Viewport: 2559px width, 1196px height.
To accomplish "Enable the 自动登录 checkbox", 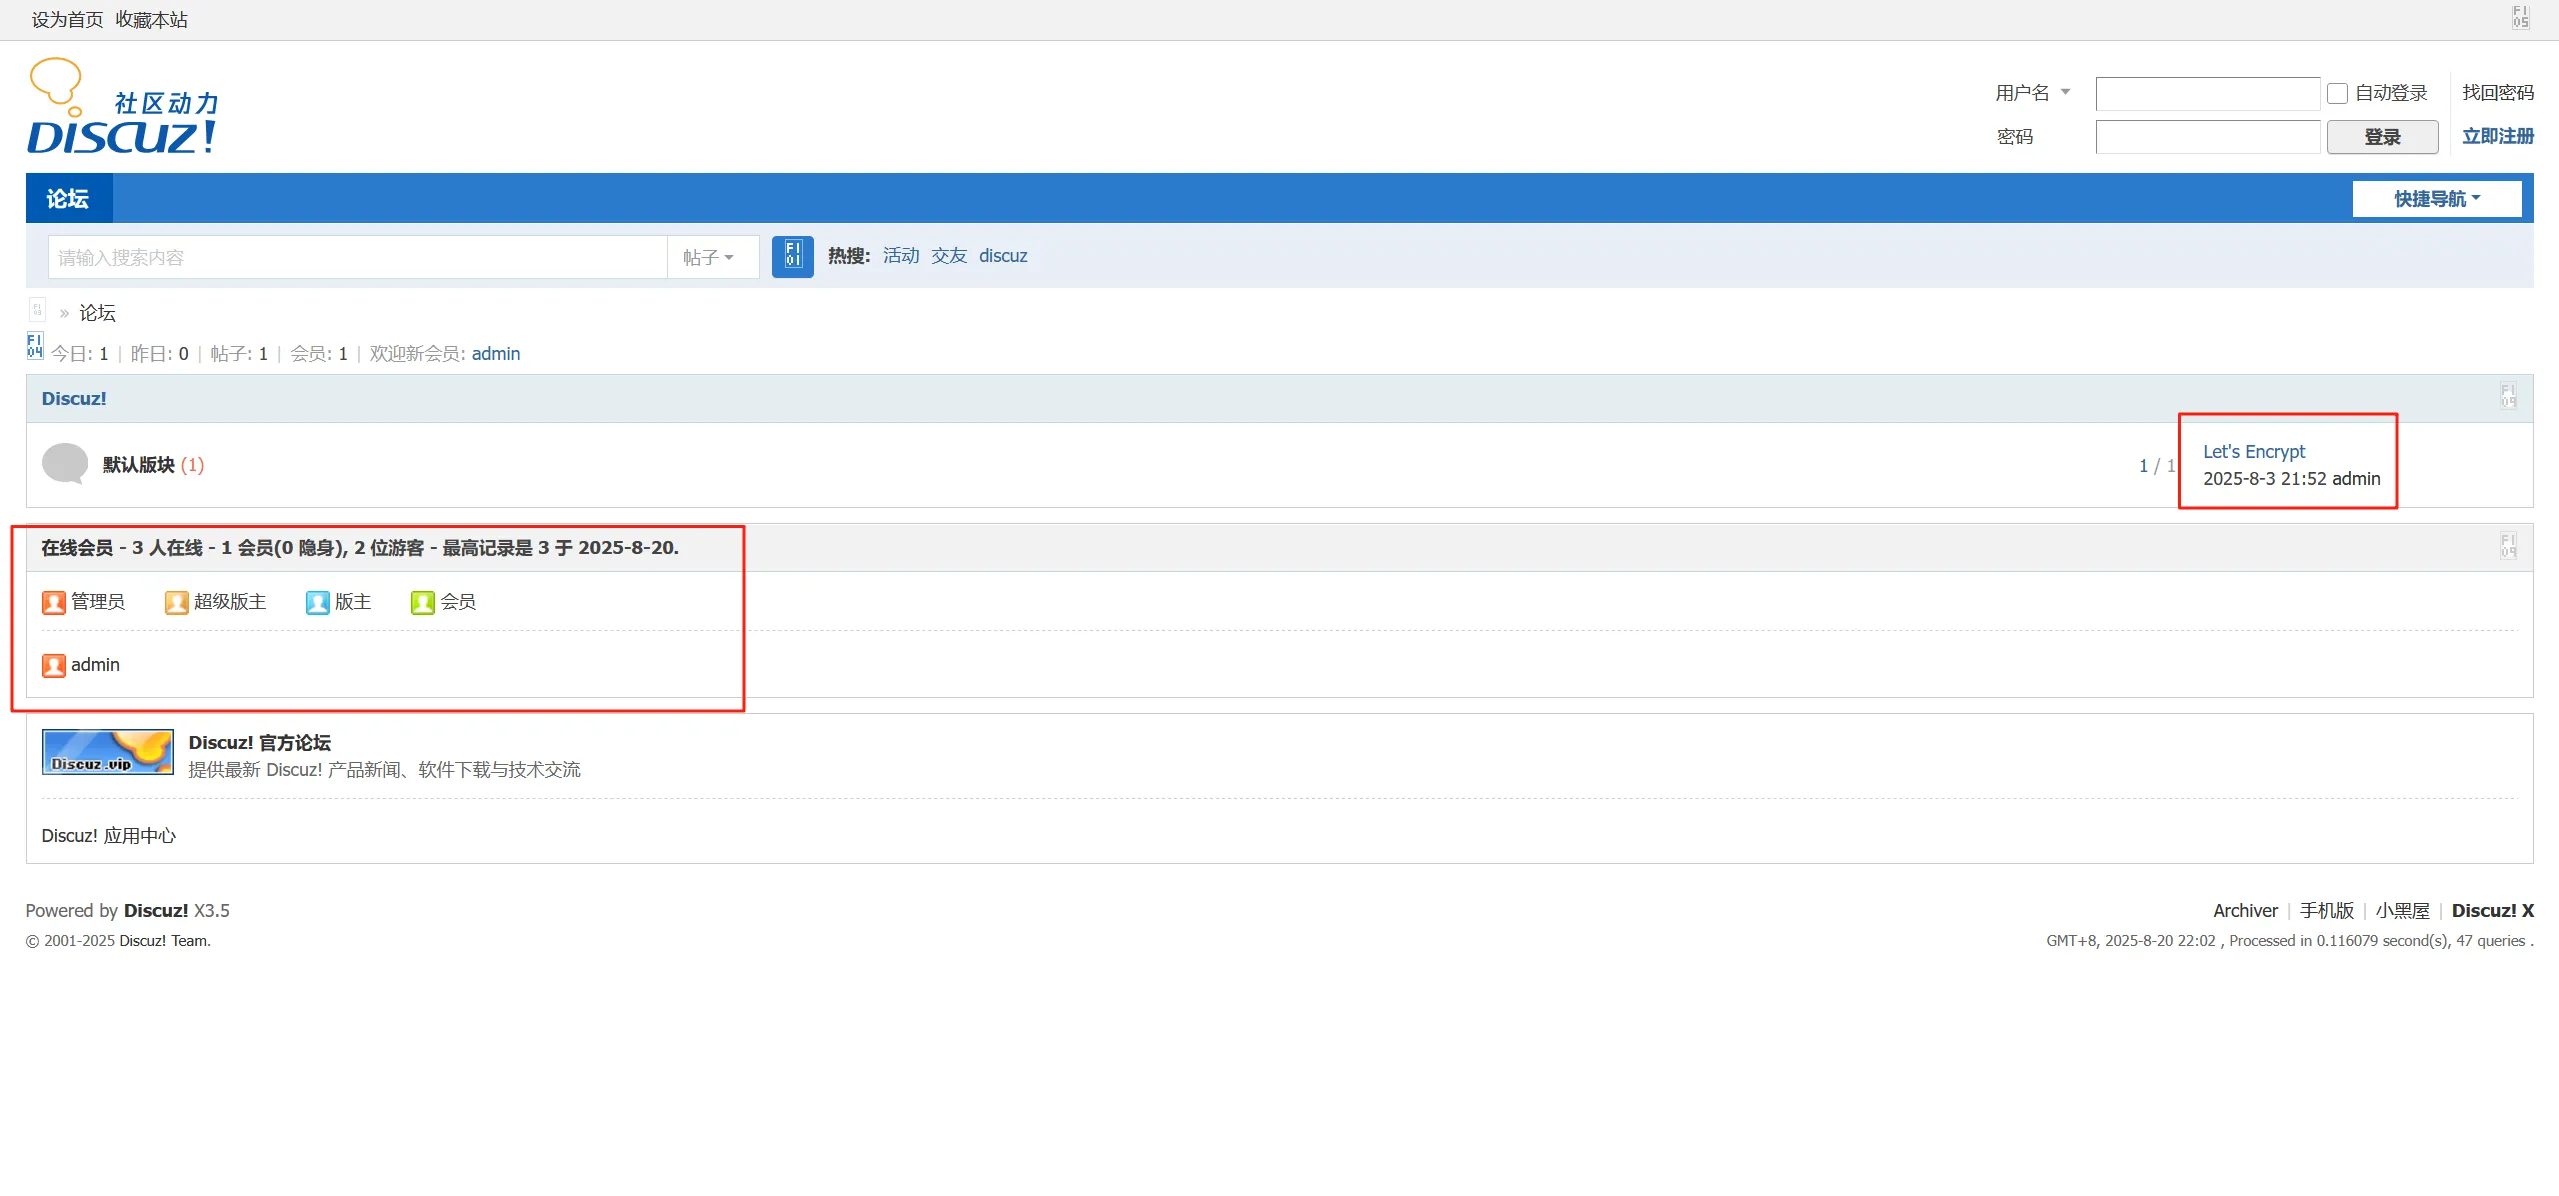I will (2337, 93).
